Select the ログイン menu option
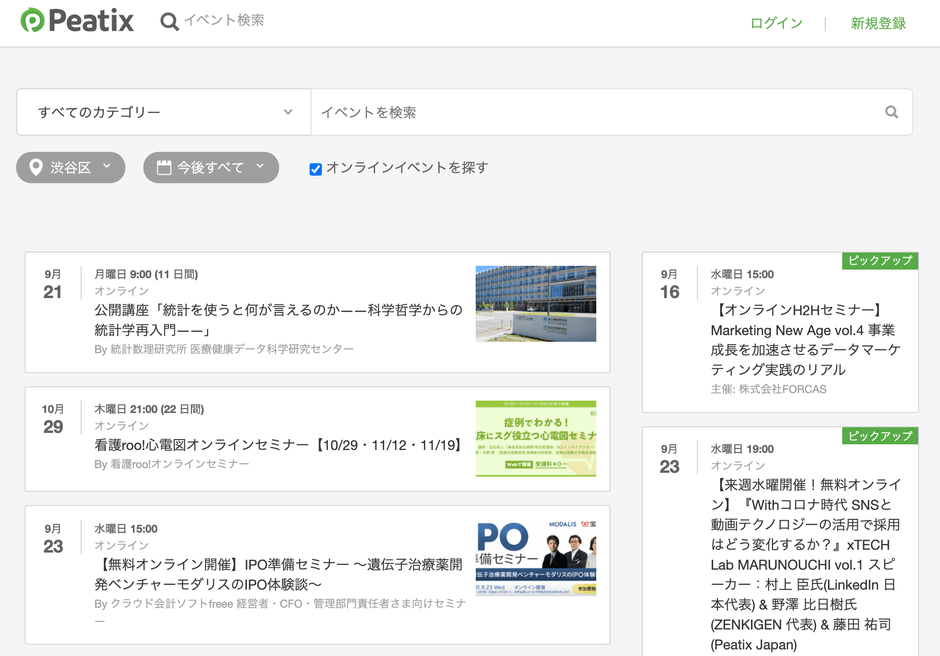Image resolution: width=940 pixels, height=656 pixels. [x=775, y=22]
